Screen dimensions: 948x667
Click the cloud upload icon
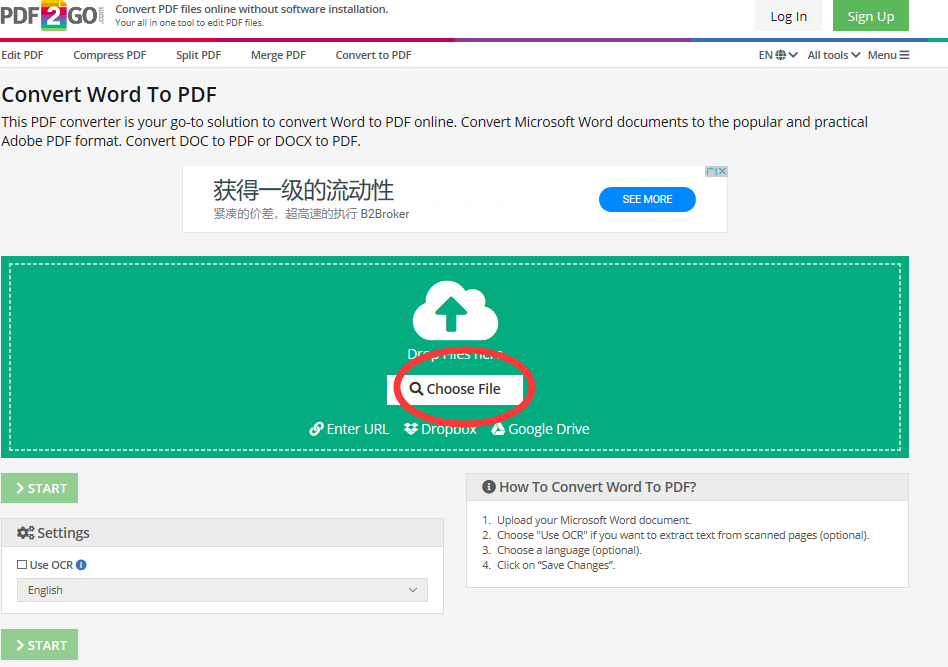tap(455, 310)
